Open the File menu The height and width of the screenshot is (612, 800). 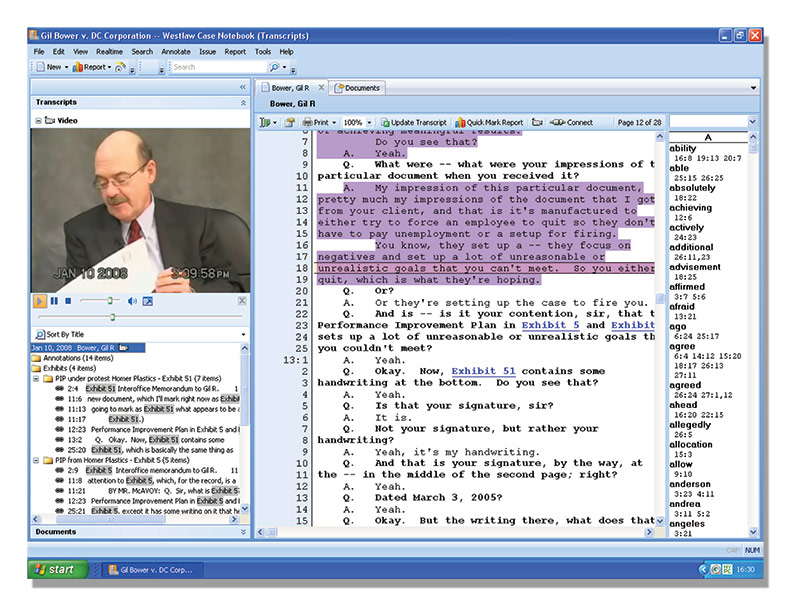click(39, 52)
